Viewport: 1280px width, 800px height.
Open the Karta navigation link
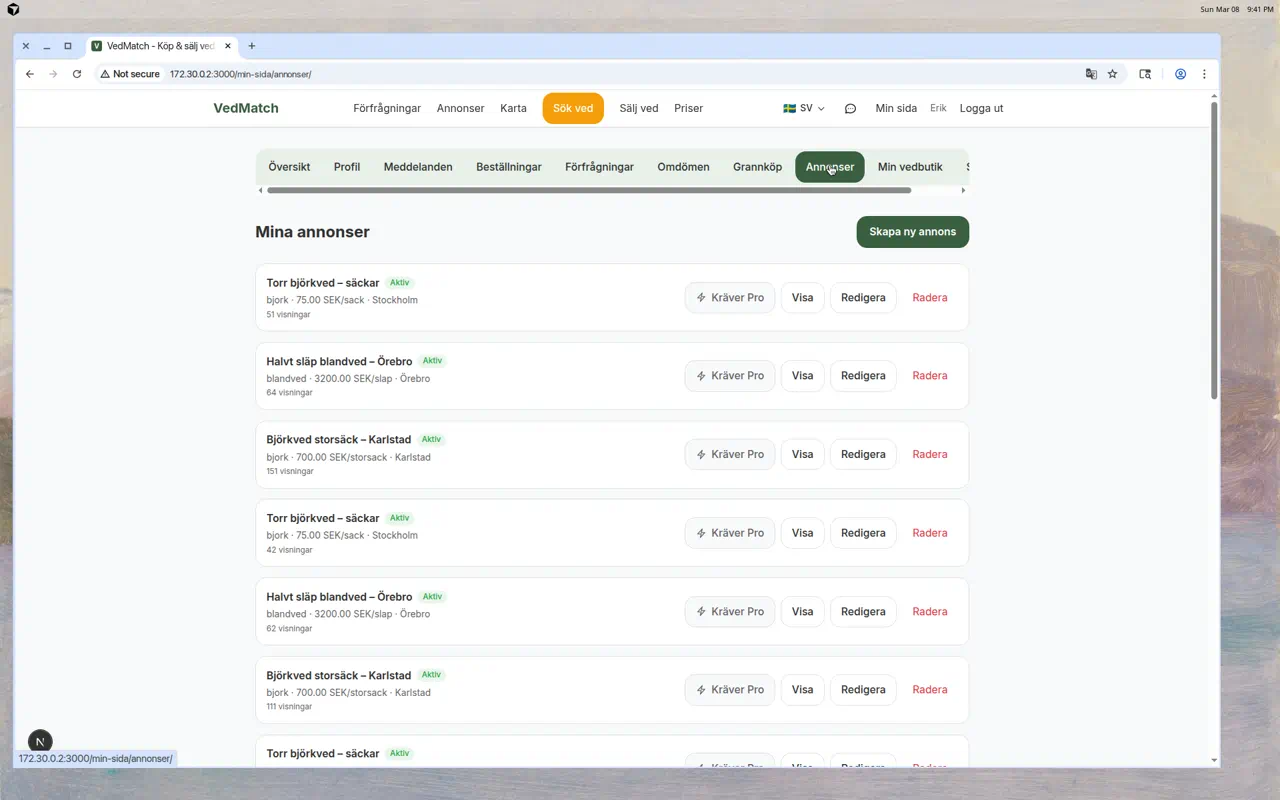point(513,109)
